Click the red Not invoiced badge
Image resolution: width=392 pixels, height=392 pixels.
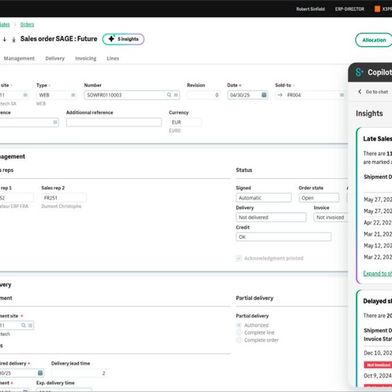point(378,365)
